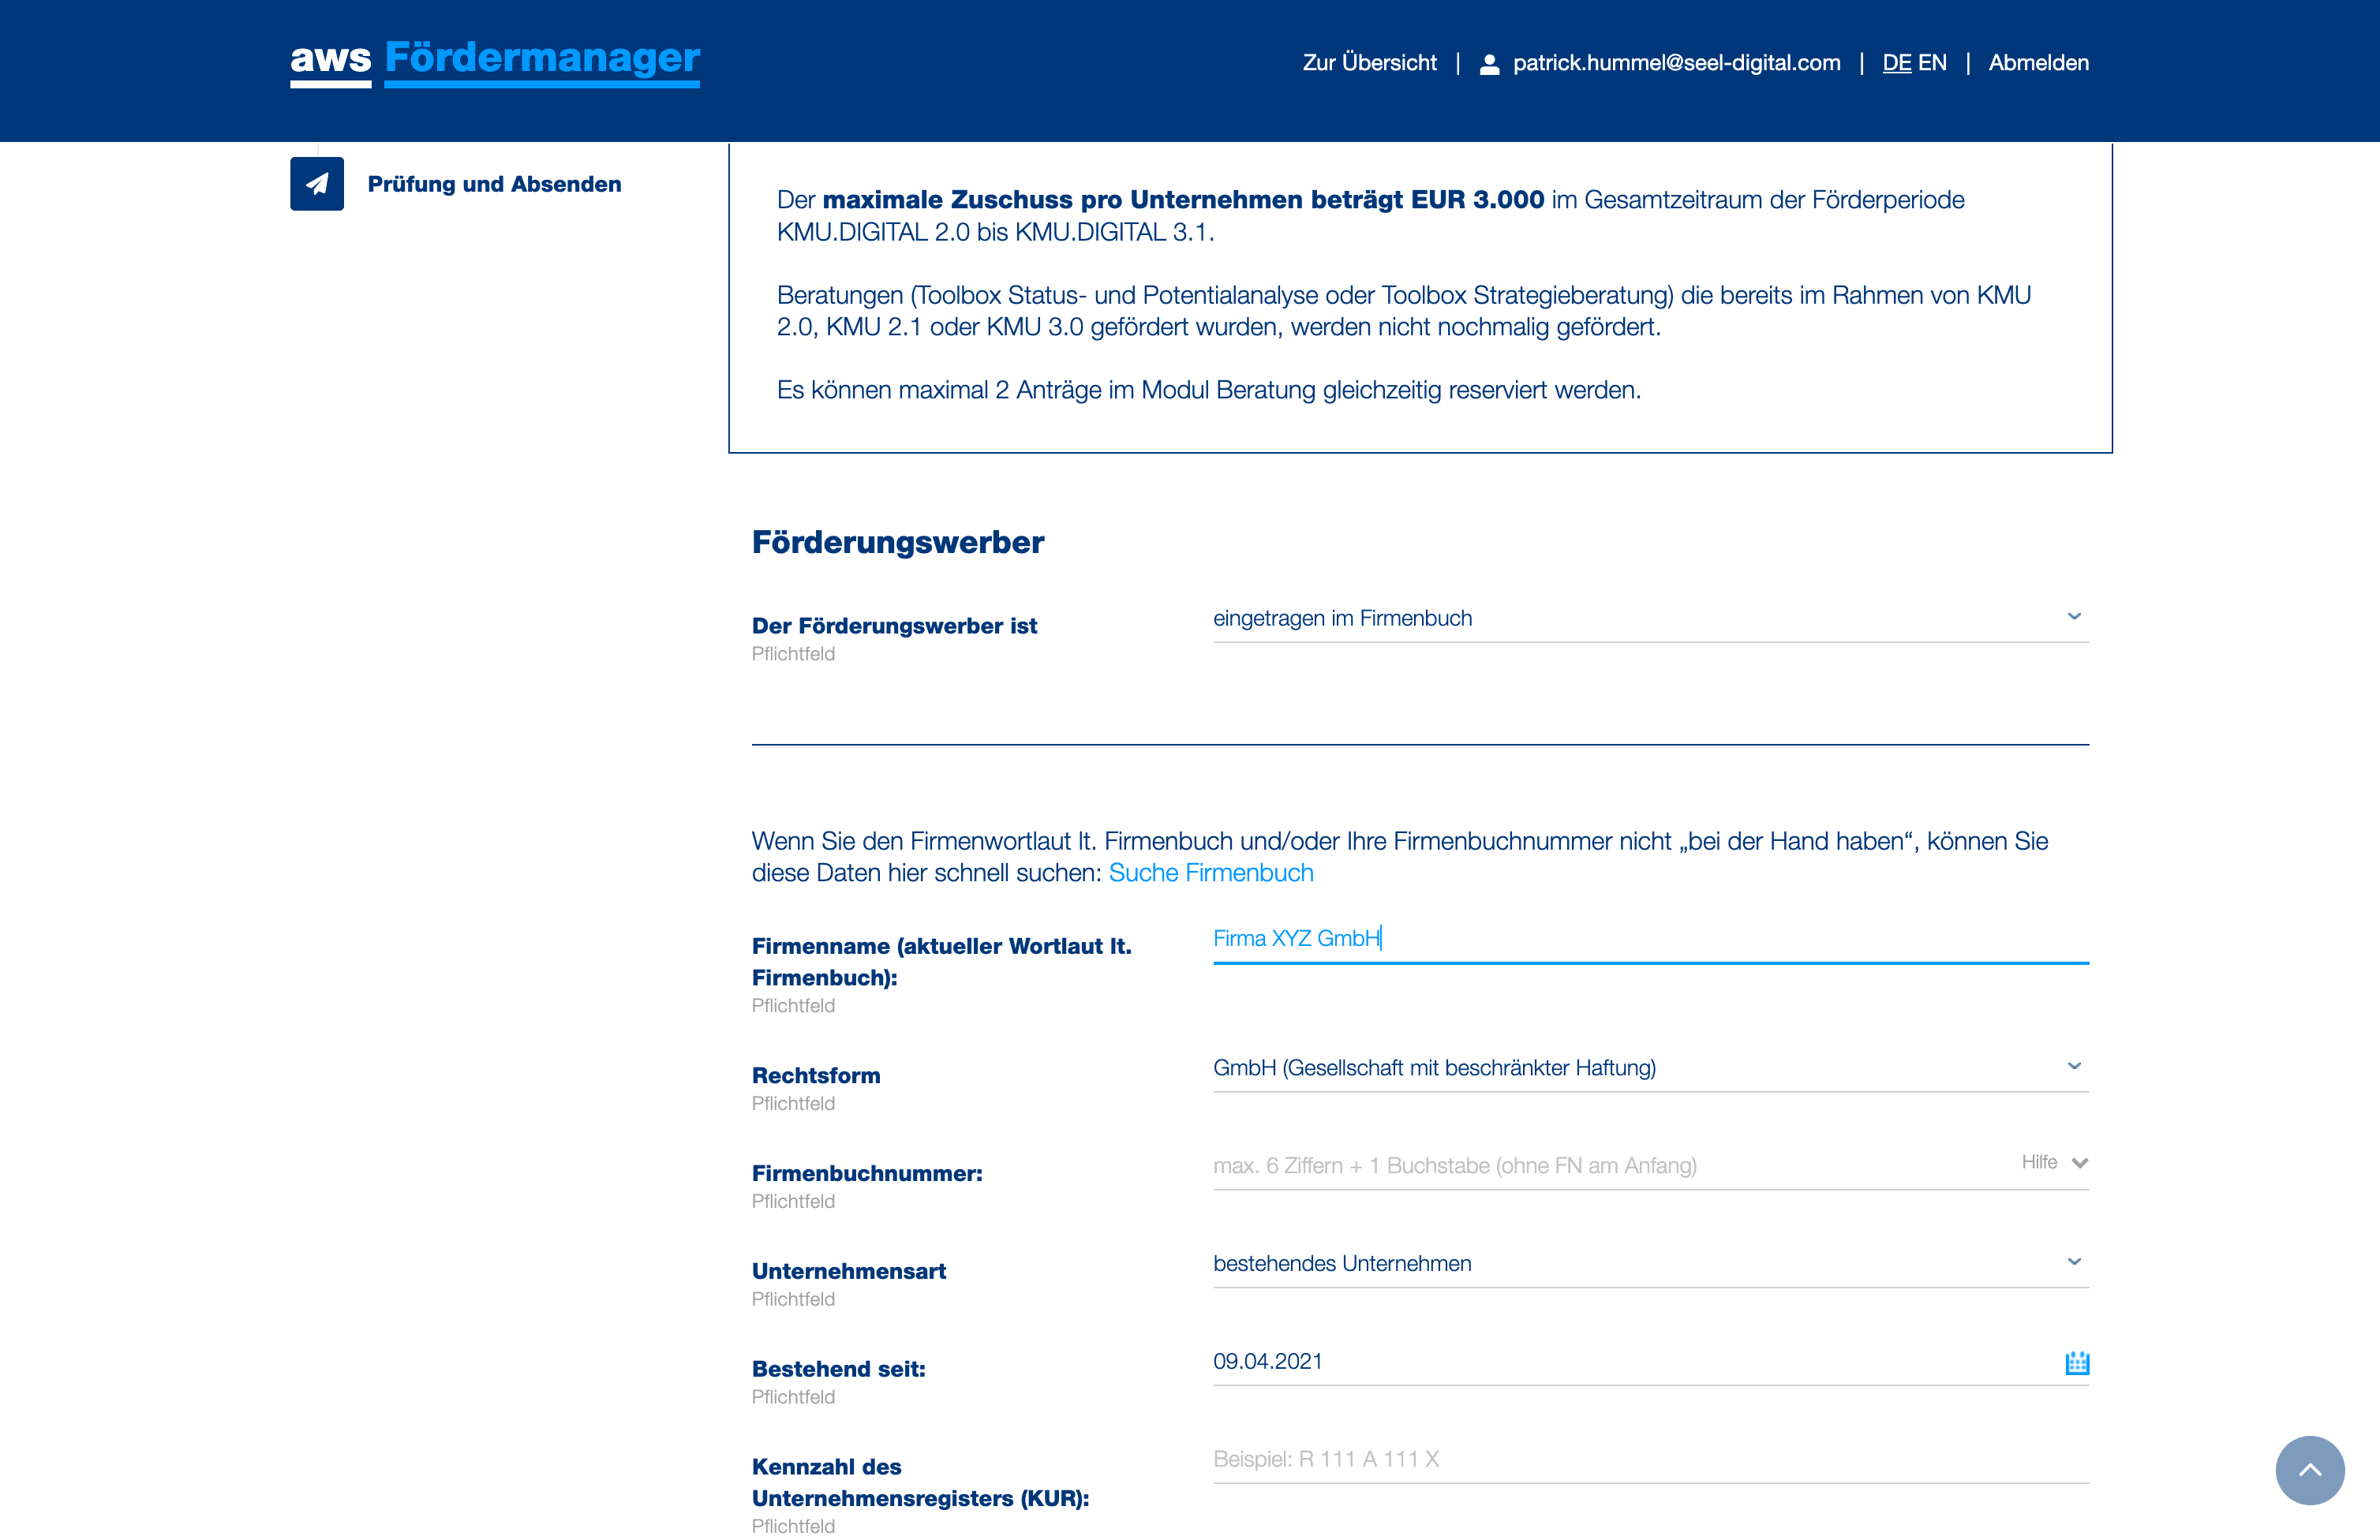The image size is (2380, 1540).
Task: Open the Unternehmensart dropdown
Action: coord(1651,1263)
